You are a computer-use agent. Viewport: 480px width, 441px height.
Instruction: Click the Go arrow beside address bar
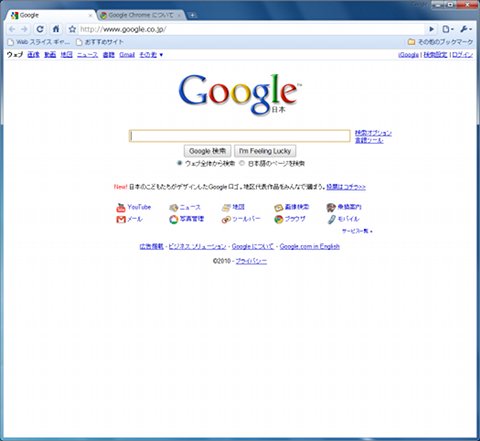[431, 29]
